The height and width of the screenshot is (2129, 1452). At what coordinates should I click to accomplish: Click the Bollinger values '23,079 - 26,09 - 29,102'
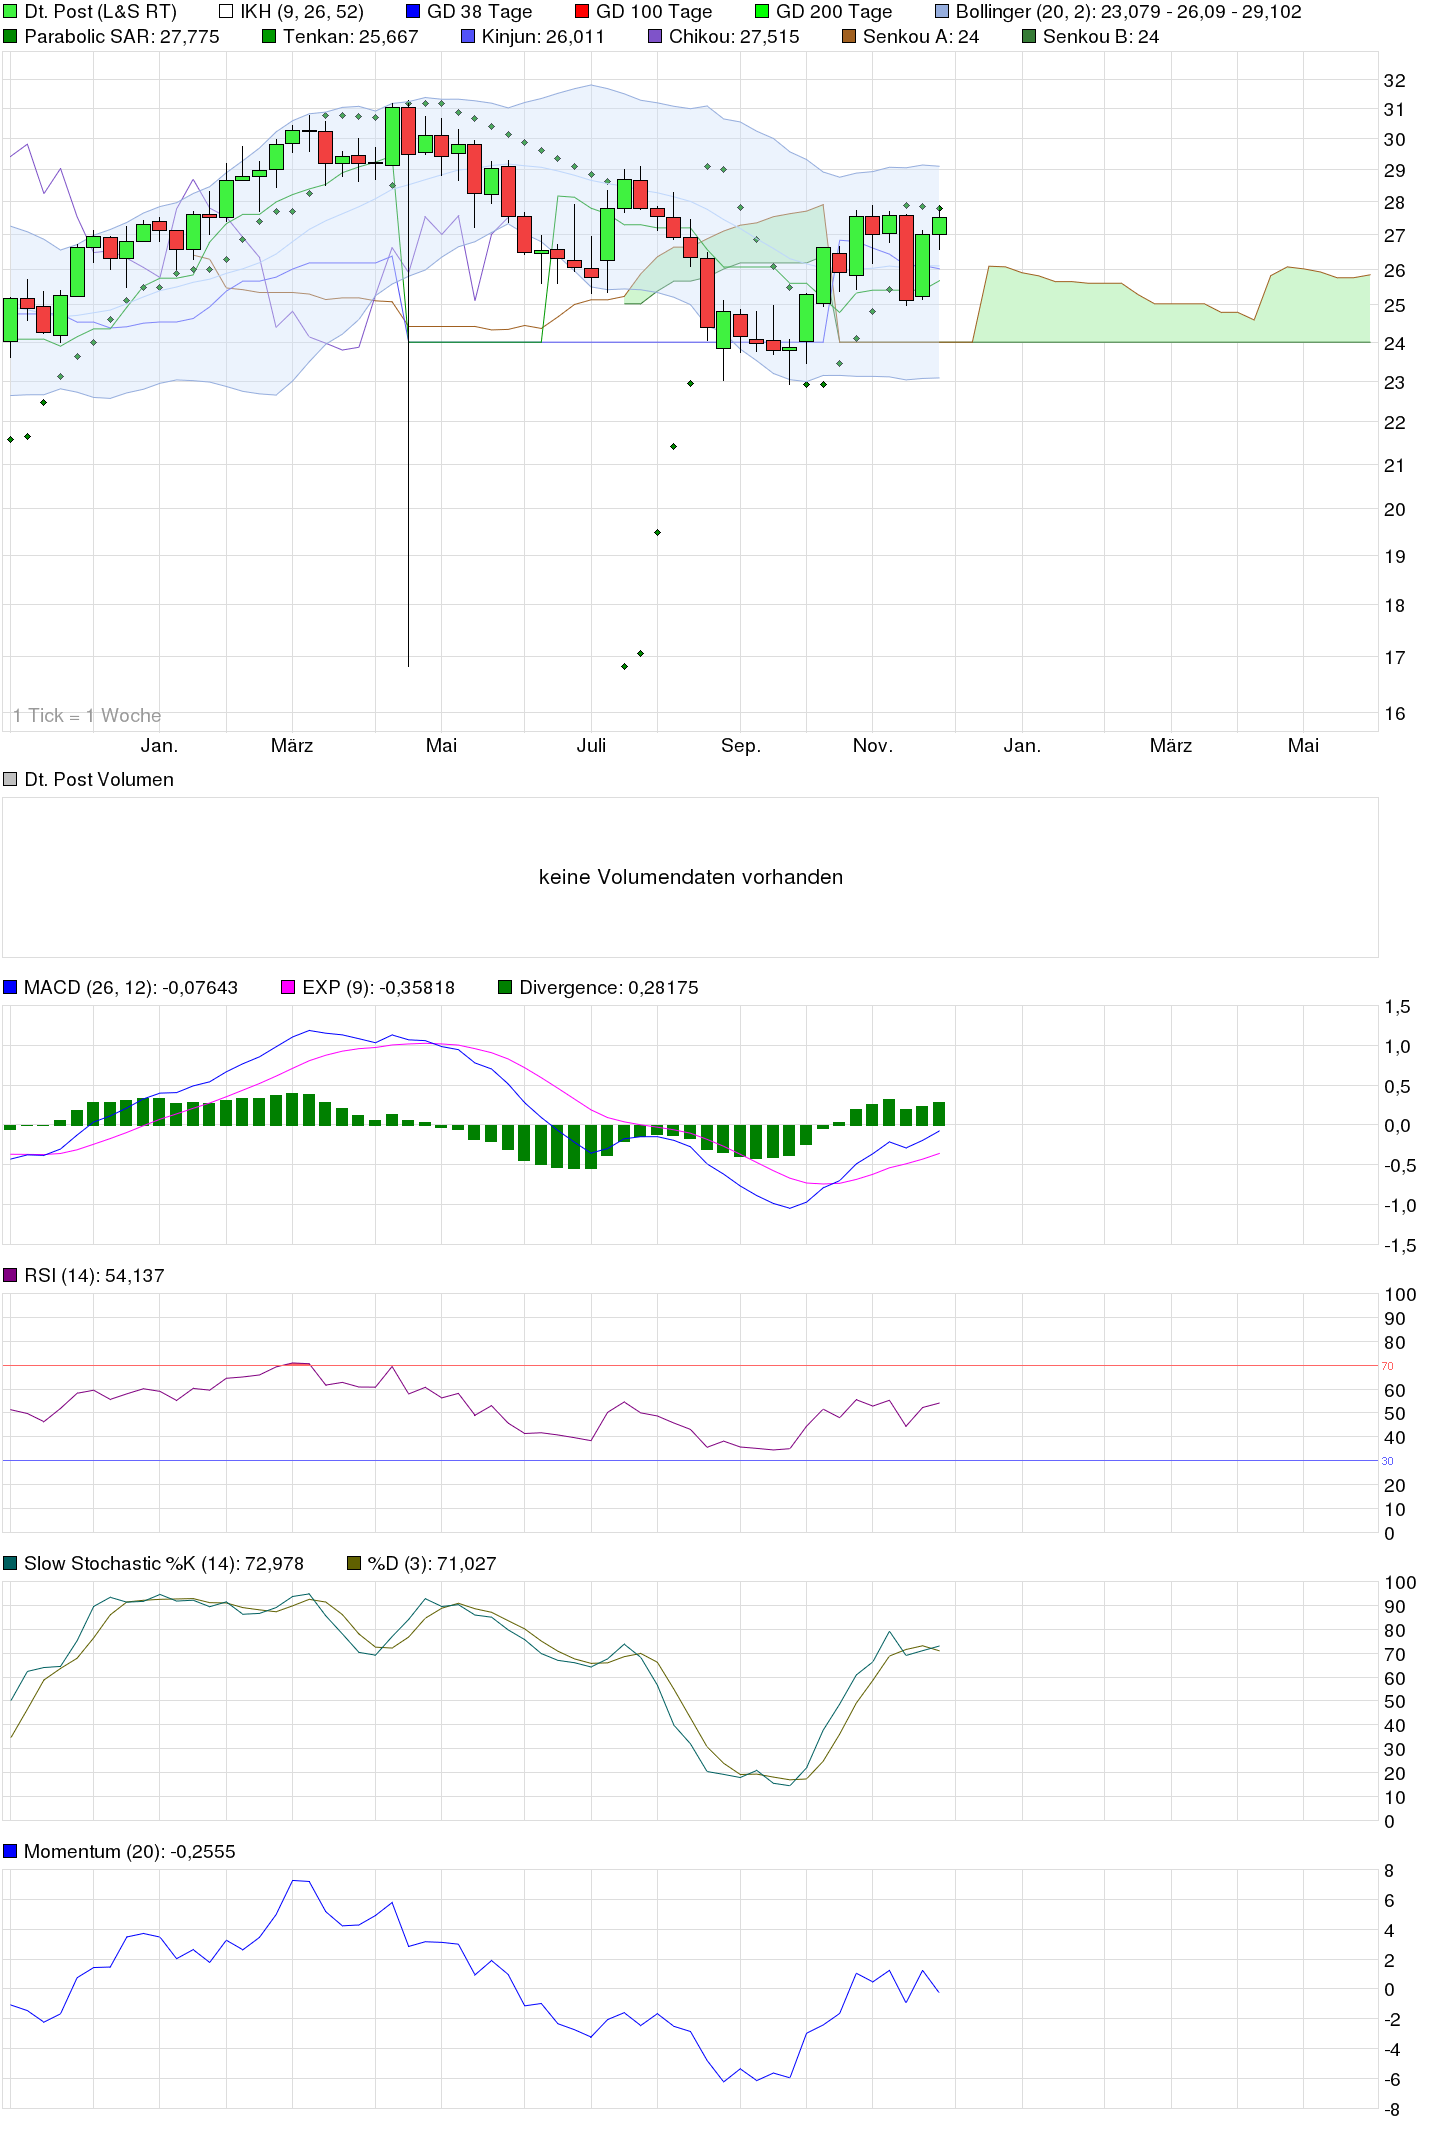1201,12
